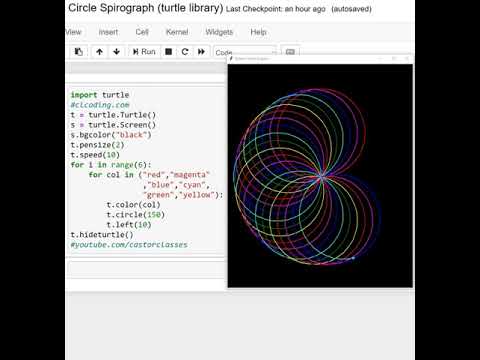The width and height of the screenshot is (480, 360).
Task: Click the 't.circle(150)' line
Action: [136, 215]
